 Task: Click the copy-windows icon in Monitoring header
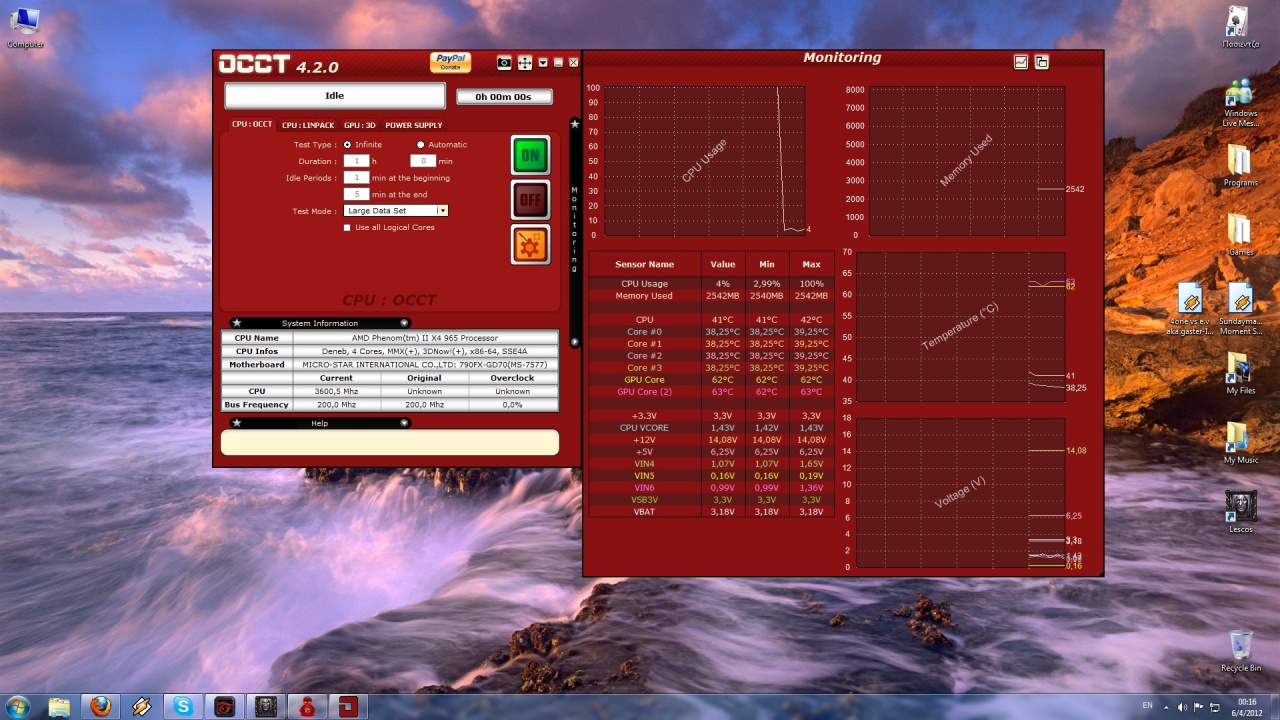(1041, 62)
